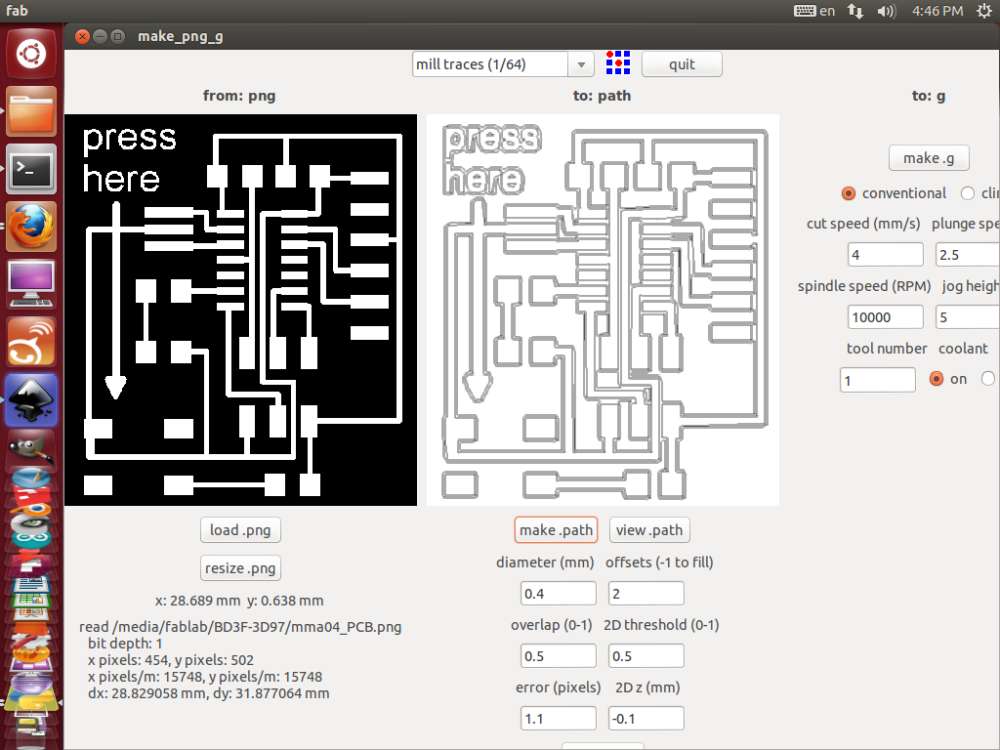Click the tool number field showing 1
Screen dimensions: 1000x750
(878, 380)
